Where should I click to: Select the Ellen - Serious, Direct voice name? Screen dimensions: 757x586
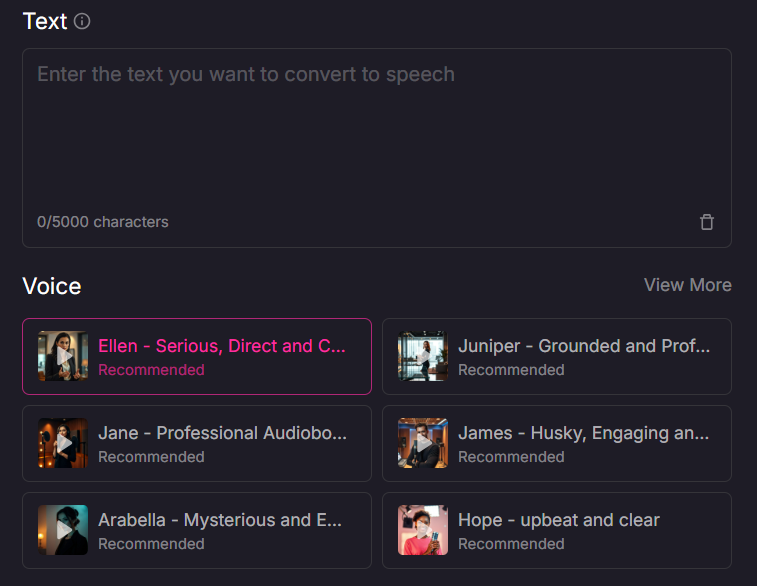(222, 346)
